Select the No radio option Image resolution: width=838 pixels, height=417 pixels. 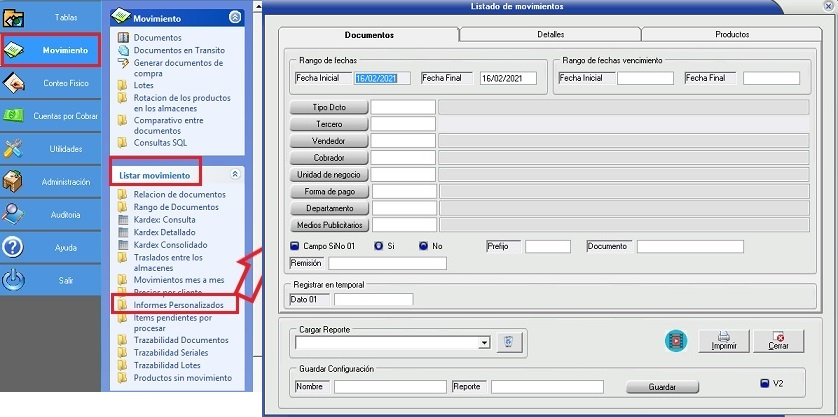(x=424, y=246)
